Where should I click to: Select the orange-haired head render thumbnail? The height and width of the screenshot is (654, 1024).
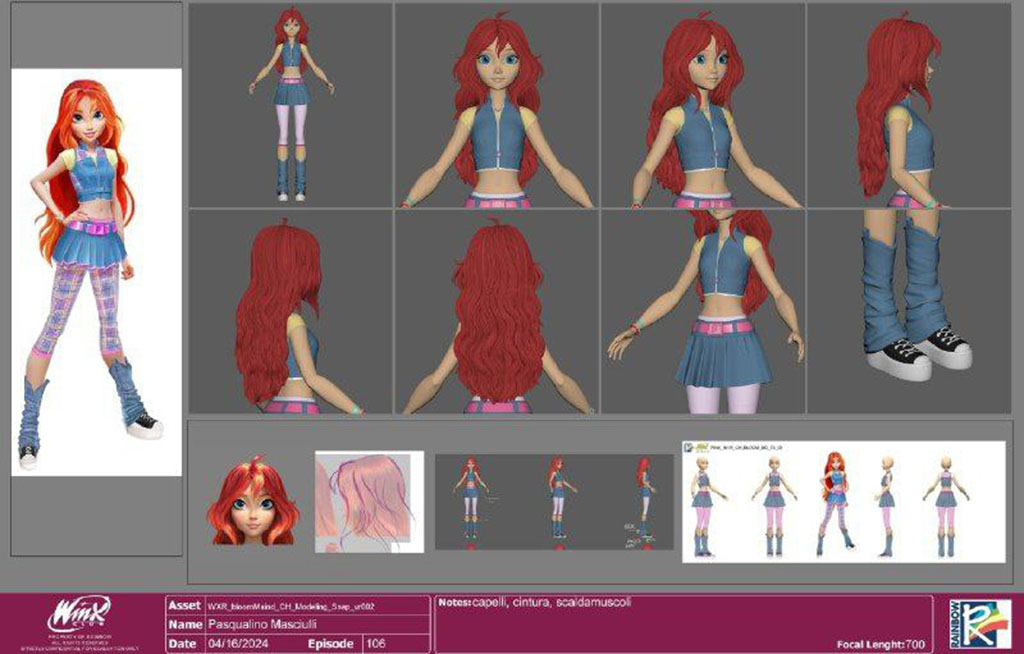click(x=253, y=500)
